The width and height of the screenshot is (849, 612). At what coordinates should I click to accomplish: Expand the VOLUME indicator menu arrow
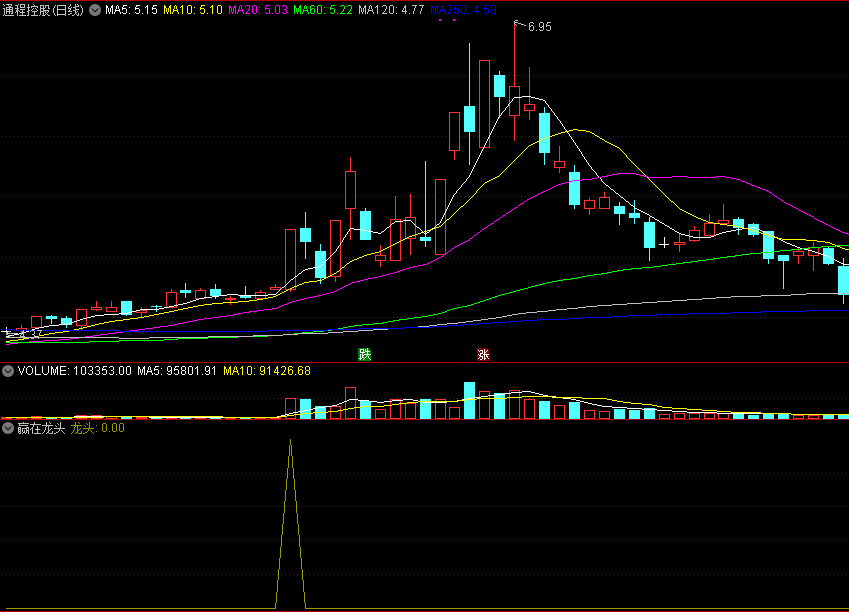point(8,371)
